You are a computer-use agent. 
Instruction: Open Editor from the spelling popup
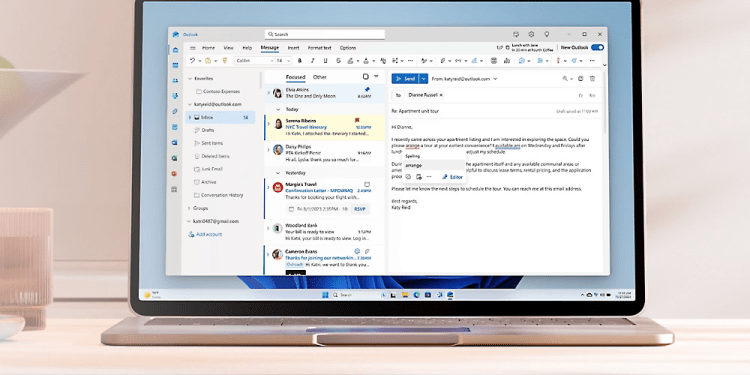point(452,177)
